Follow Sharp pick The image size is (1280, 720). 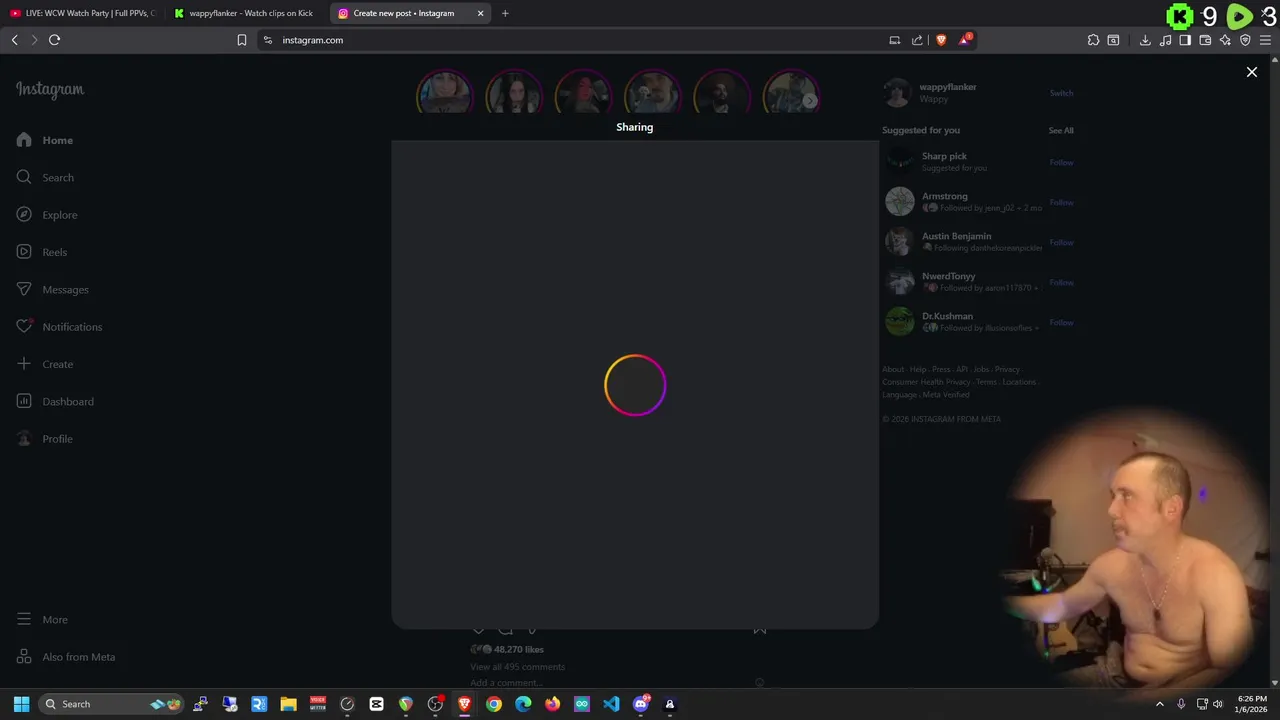[1061, 162]
